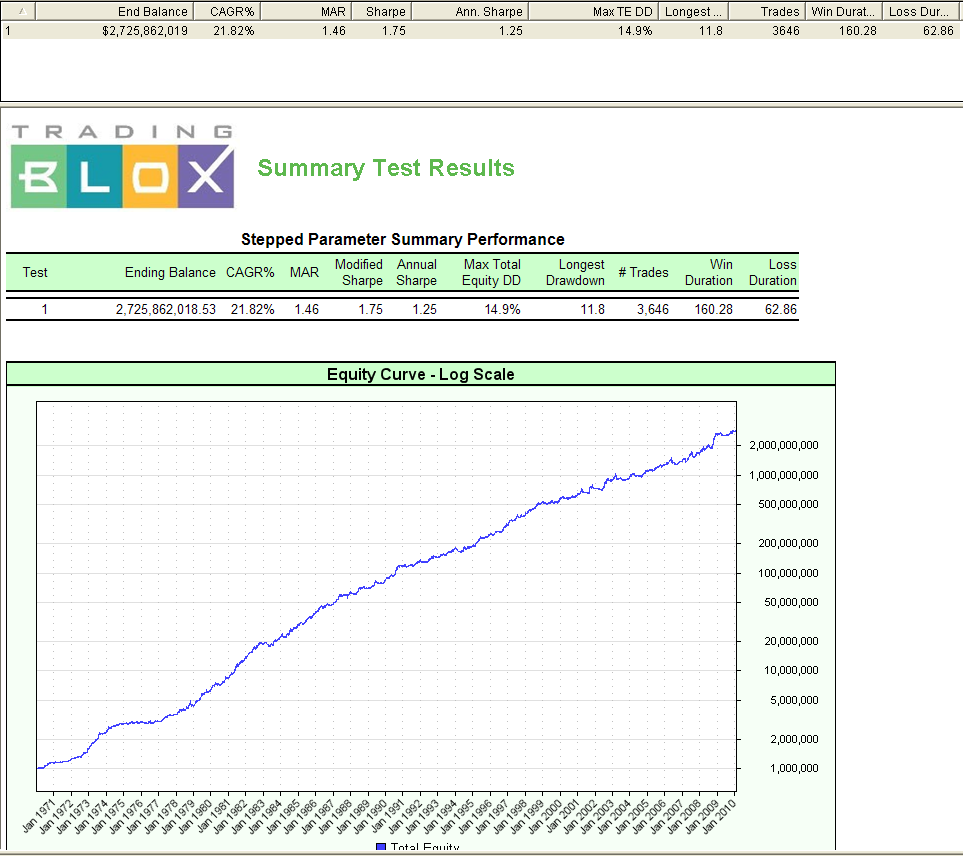Click the Equity Curve - Log Scale title

tap(420, 374)
